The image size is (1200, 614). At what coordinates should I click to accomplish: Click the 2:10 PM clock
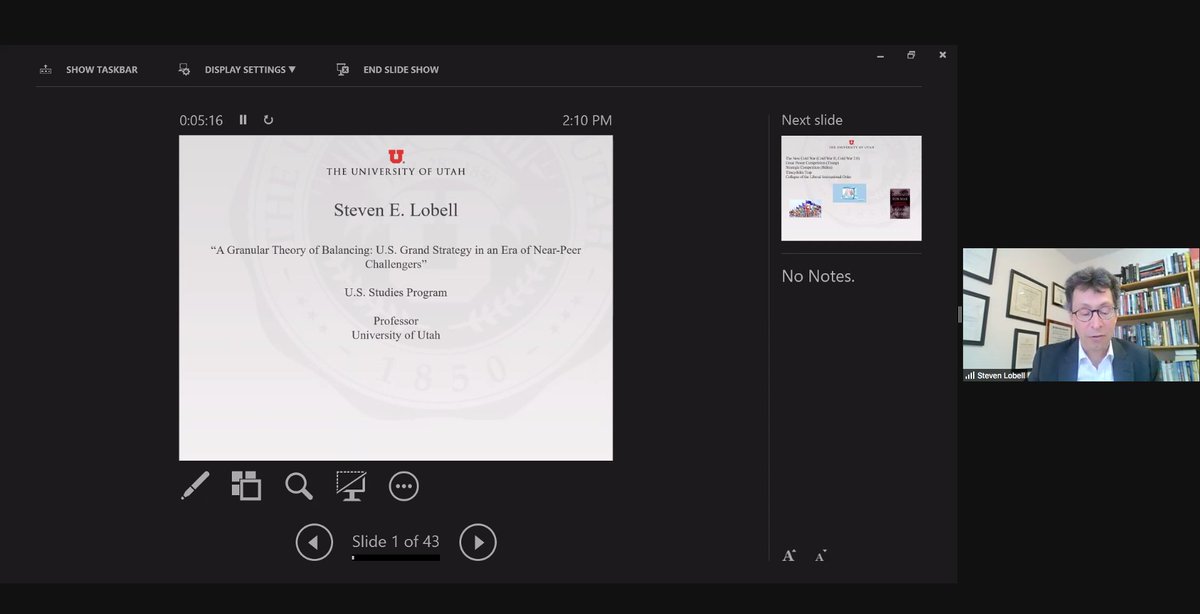(x=587, y=120)
